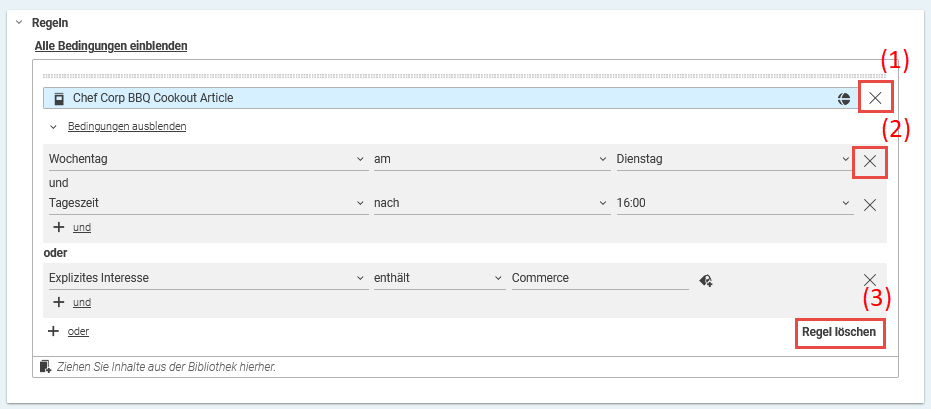Click the Regel löschen button
Image resolution: width=931 pixels, height=409 pixels.
point(840,332)
